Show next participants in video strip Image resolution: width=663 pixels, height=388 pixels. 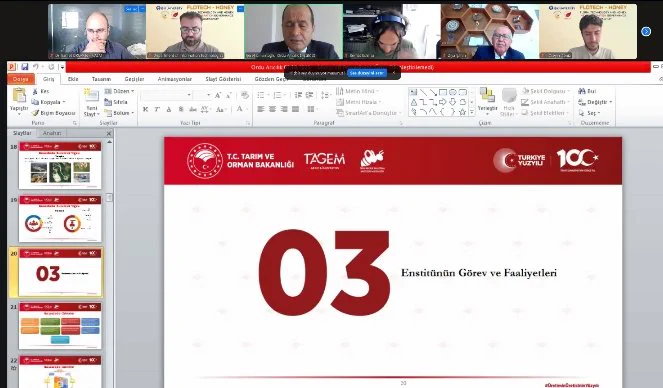pyautogui.click(x=646, y=31)
